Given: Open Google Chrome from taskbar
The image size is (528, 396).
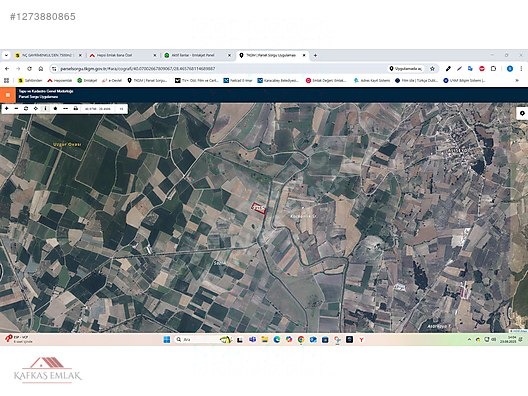Looking at the screenshot, I should coord(301,340).
